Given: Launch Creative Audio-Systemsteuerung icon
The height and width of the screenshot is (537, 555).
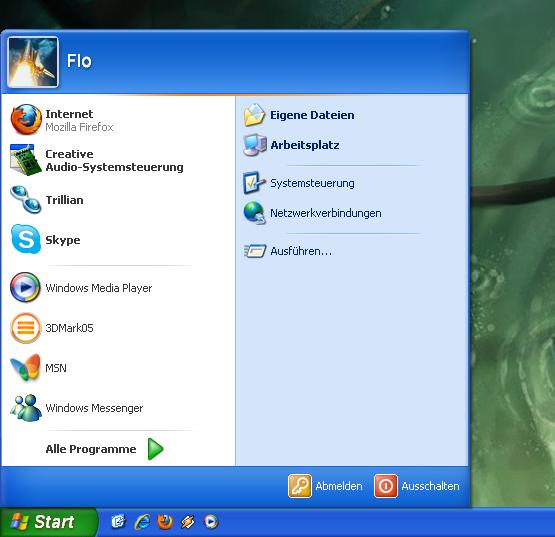Looking at the screenshot, I should click(x=25, y=160).
